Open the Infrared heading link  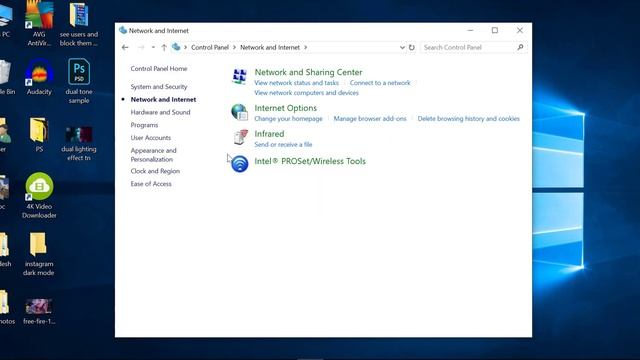point(269,134)
